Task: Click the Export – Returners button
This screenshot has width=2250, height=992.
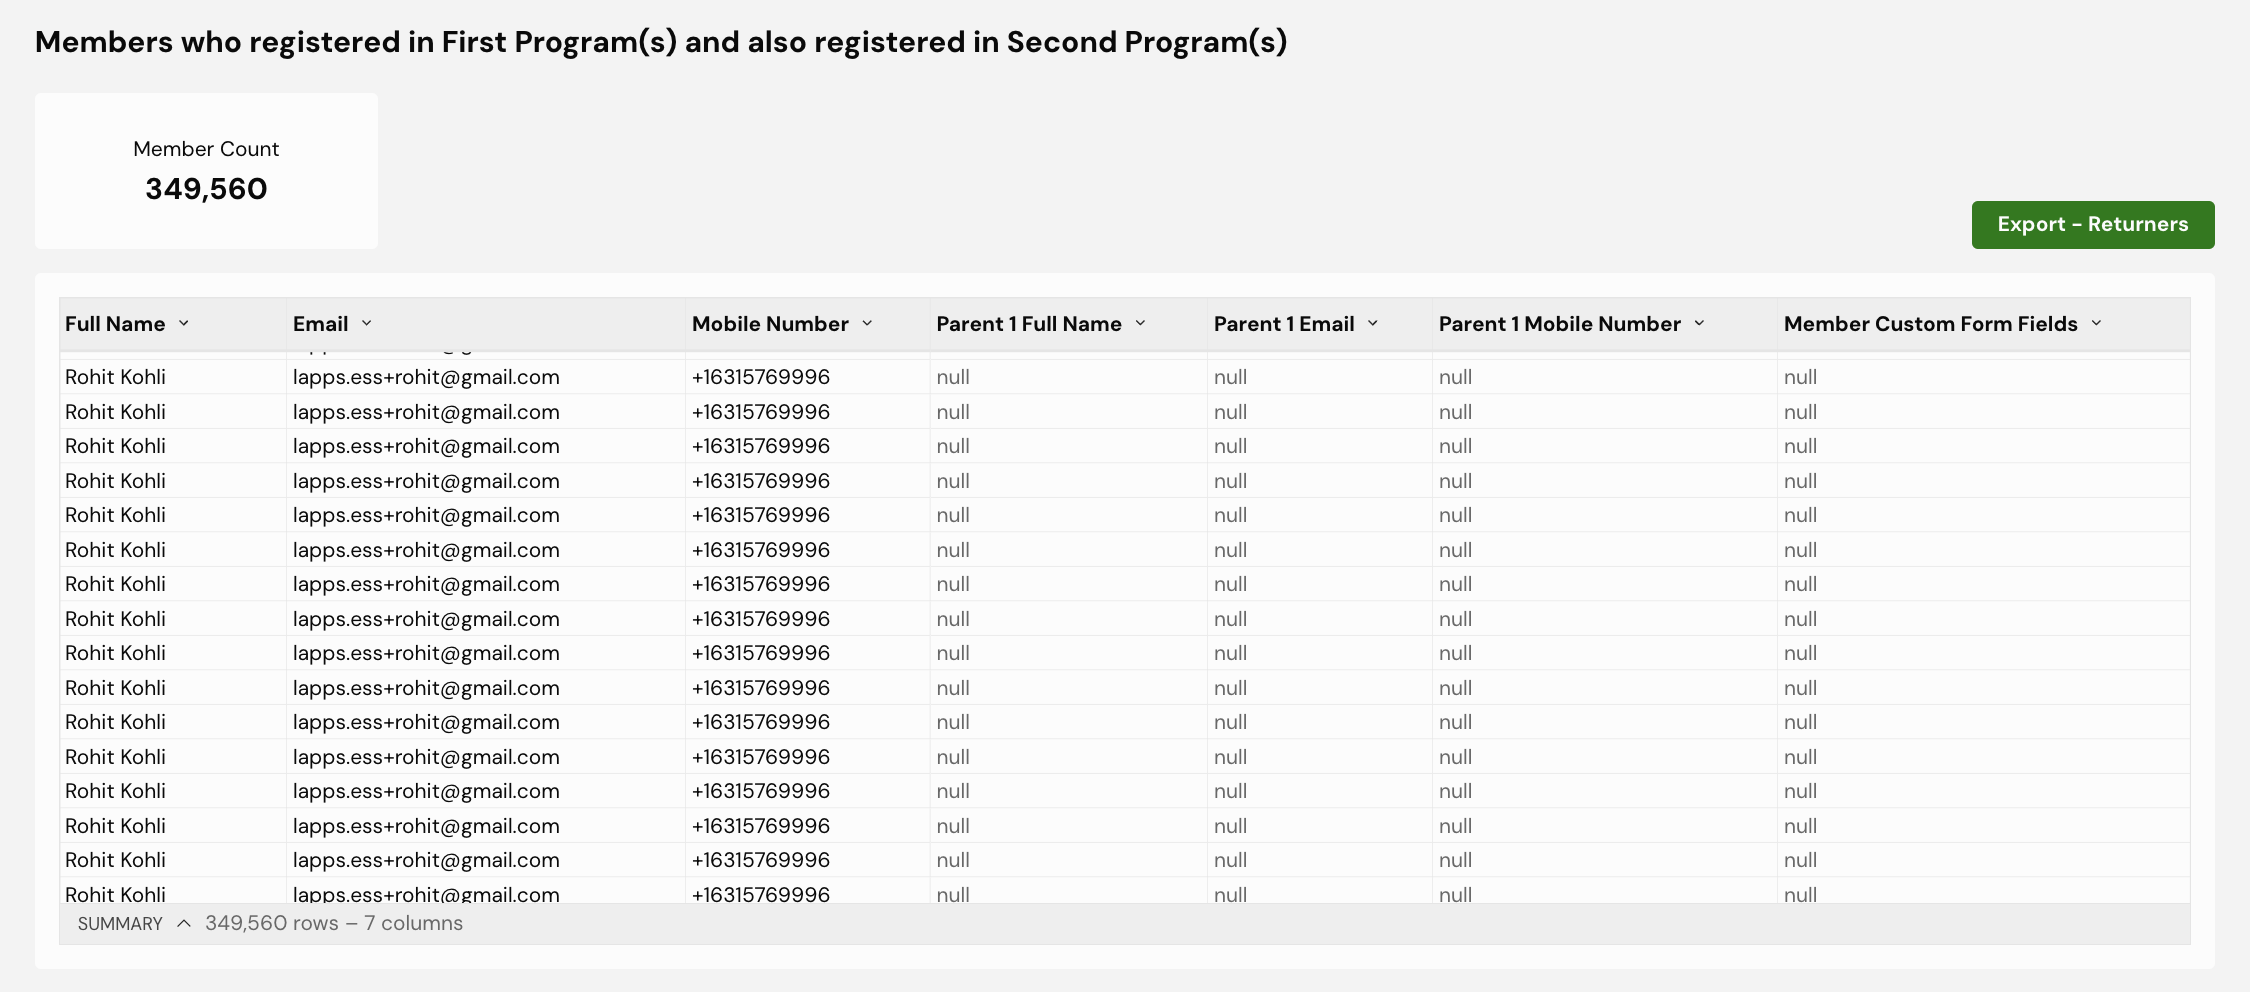Action: [2093, 225]
